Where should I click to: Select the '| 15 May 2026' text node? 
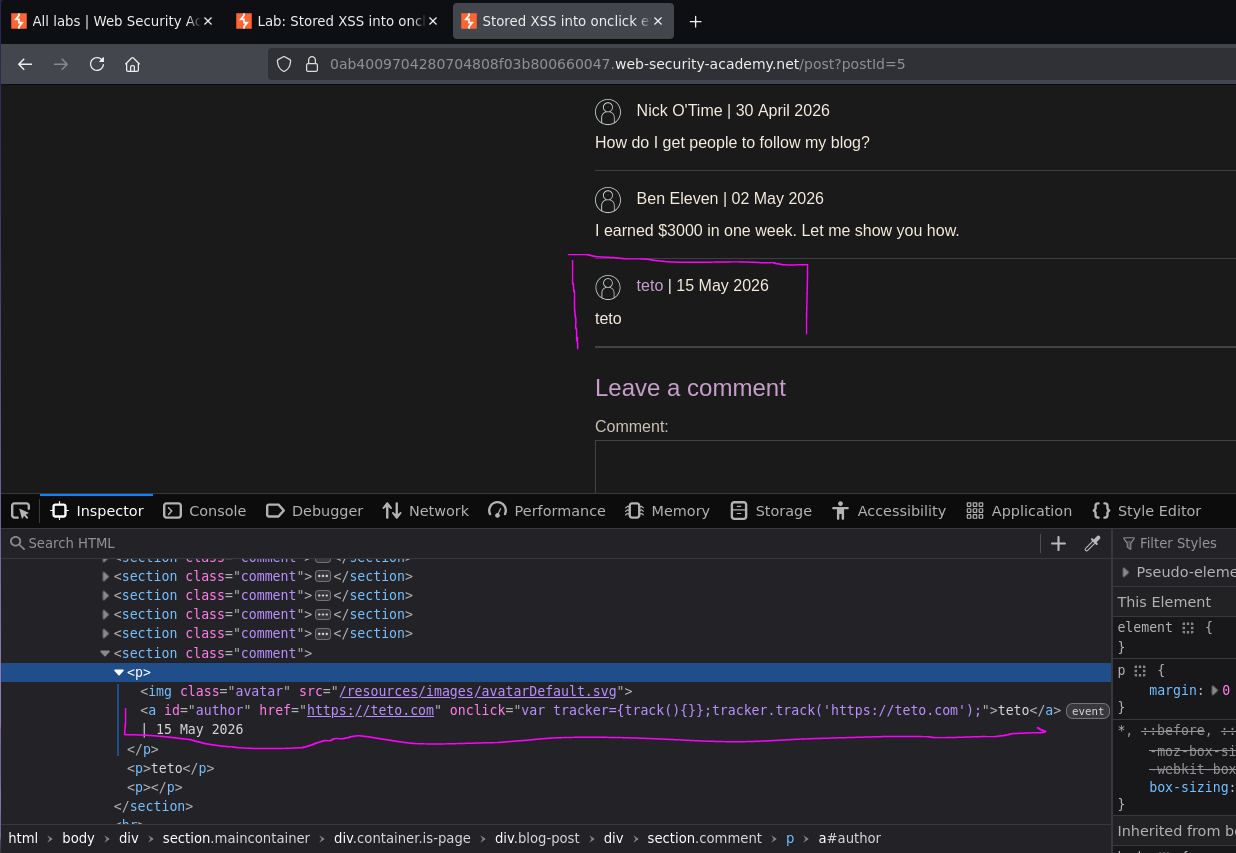pyautogui.click(x=192, y=730)
